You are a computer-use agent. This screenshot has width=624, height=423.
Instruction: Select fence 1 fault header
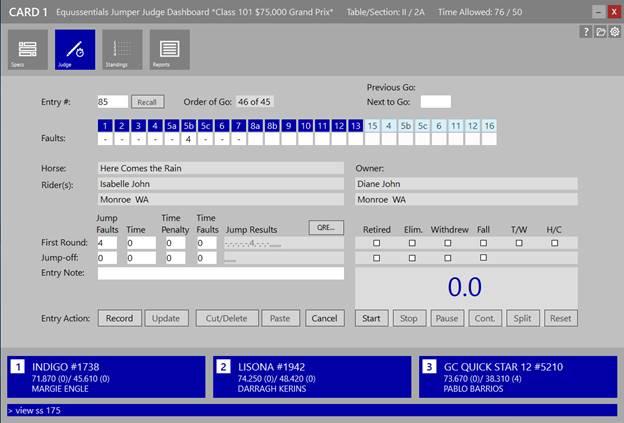pos(105,126)
